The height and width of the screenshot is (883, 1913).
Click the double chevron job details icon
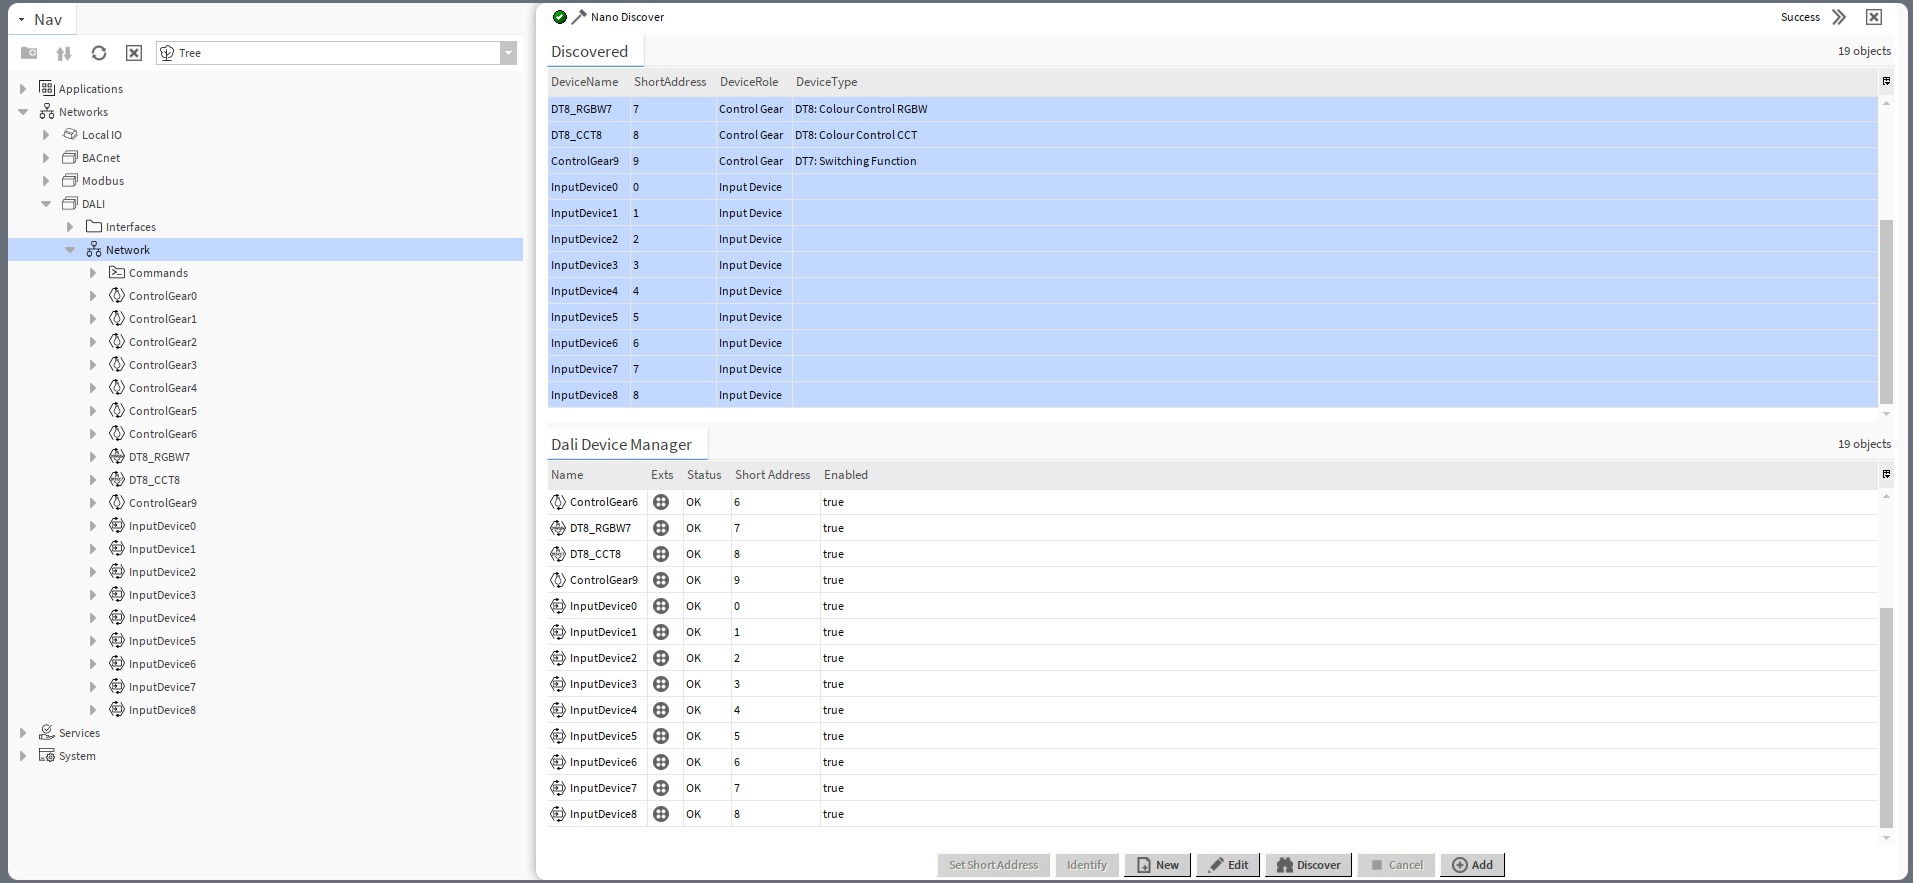coord(1839,17)
